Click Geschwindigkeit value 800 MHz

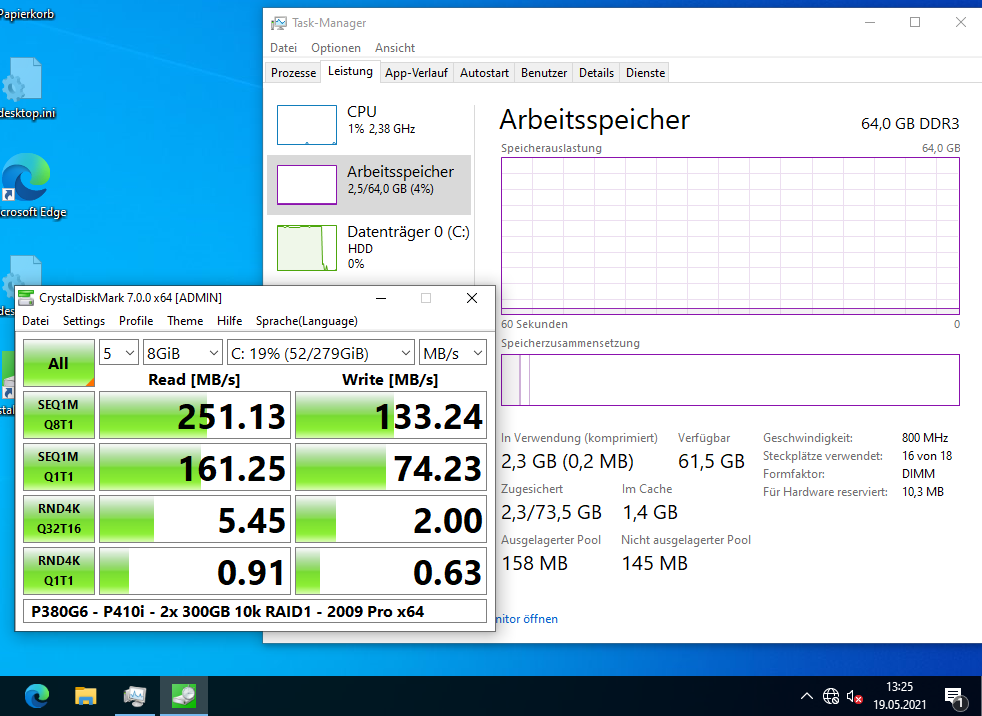click(925, 438)
